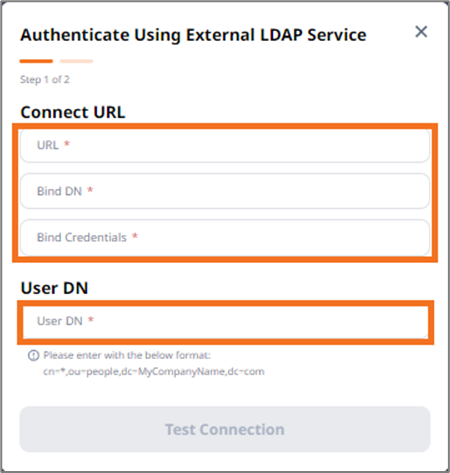Viewport: 450px width, 473px height.
Task: Select the first step progress indicator
Action: coord(36,61)
